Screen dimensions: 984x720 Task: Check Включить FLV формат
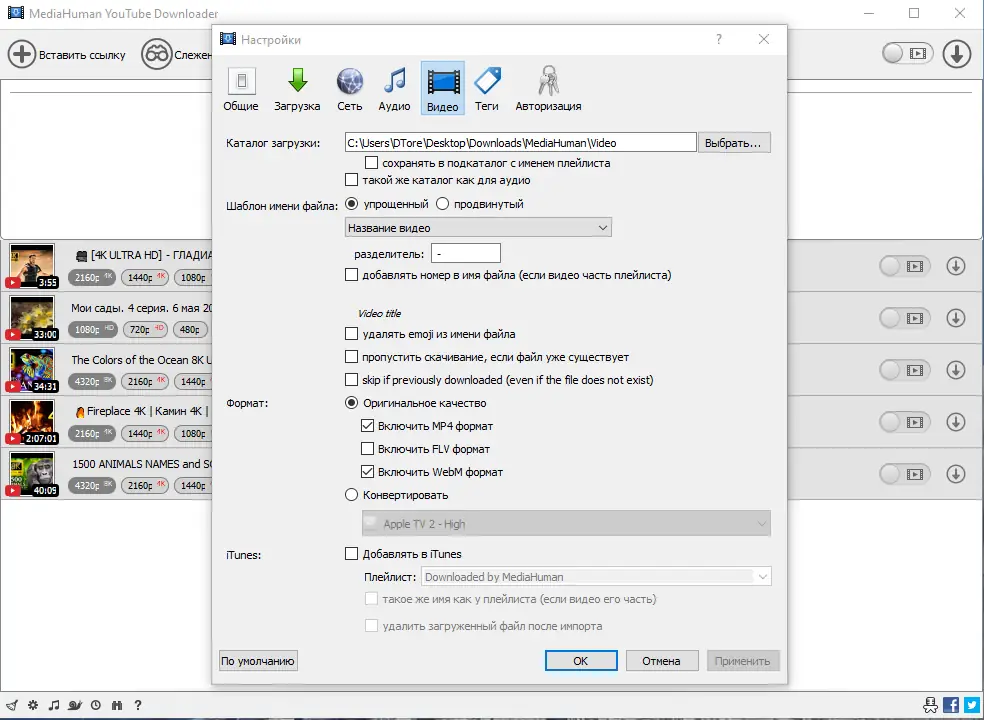(x=367, y=449)
